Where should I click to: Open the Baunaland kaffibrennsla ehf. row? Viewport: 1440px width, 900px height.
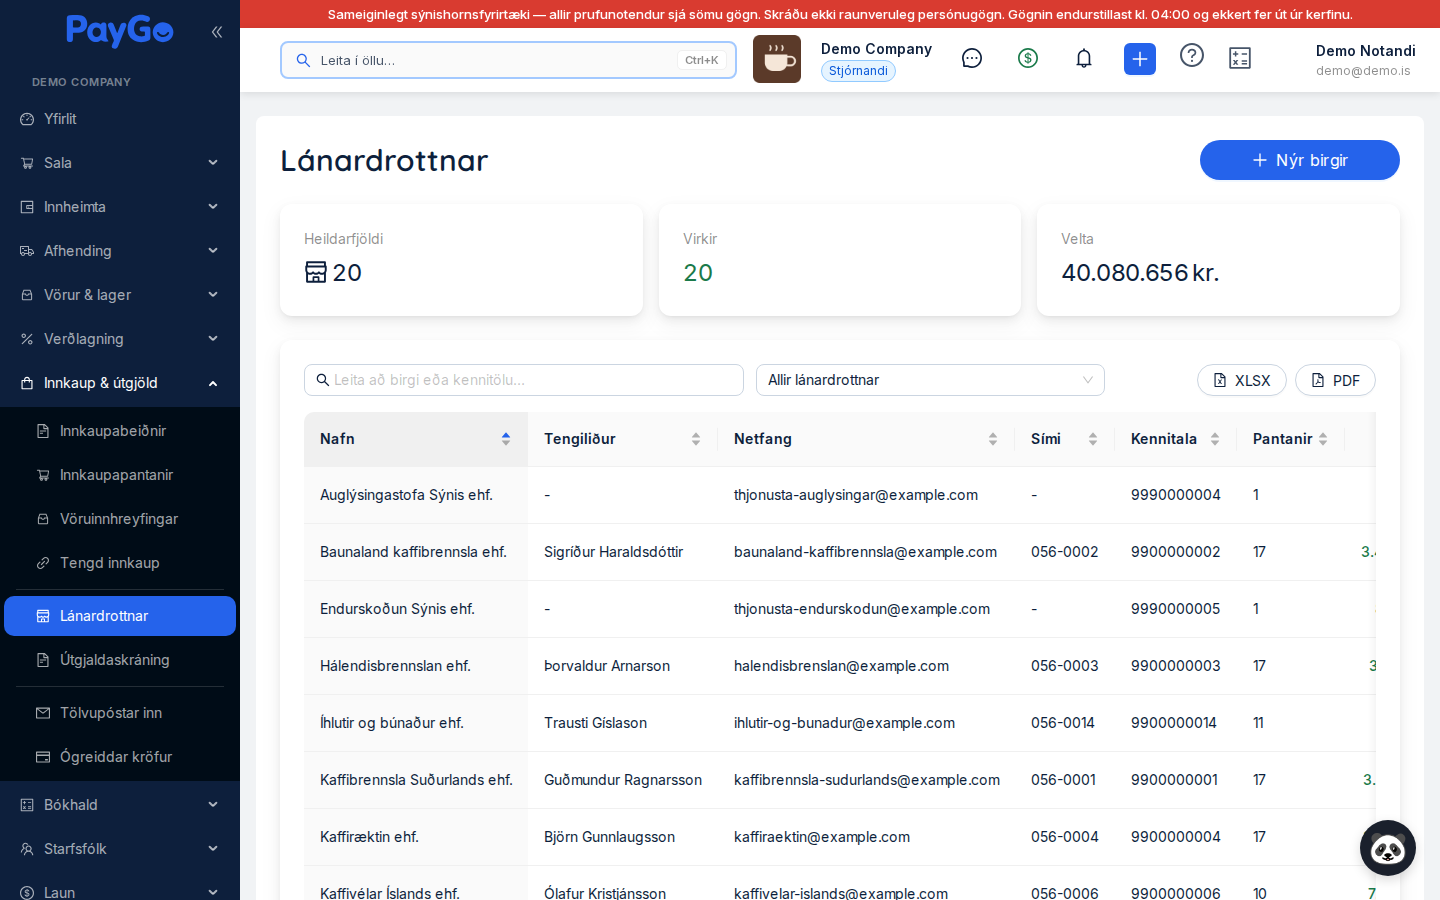tap(840, 552)
